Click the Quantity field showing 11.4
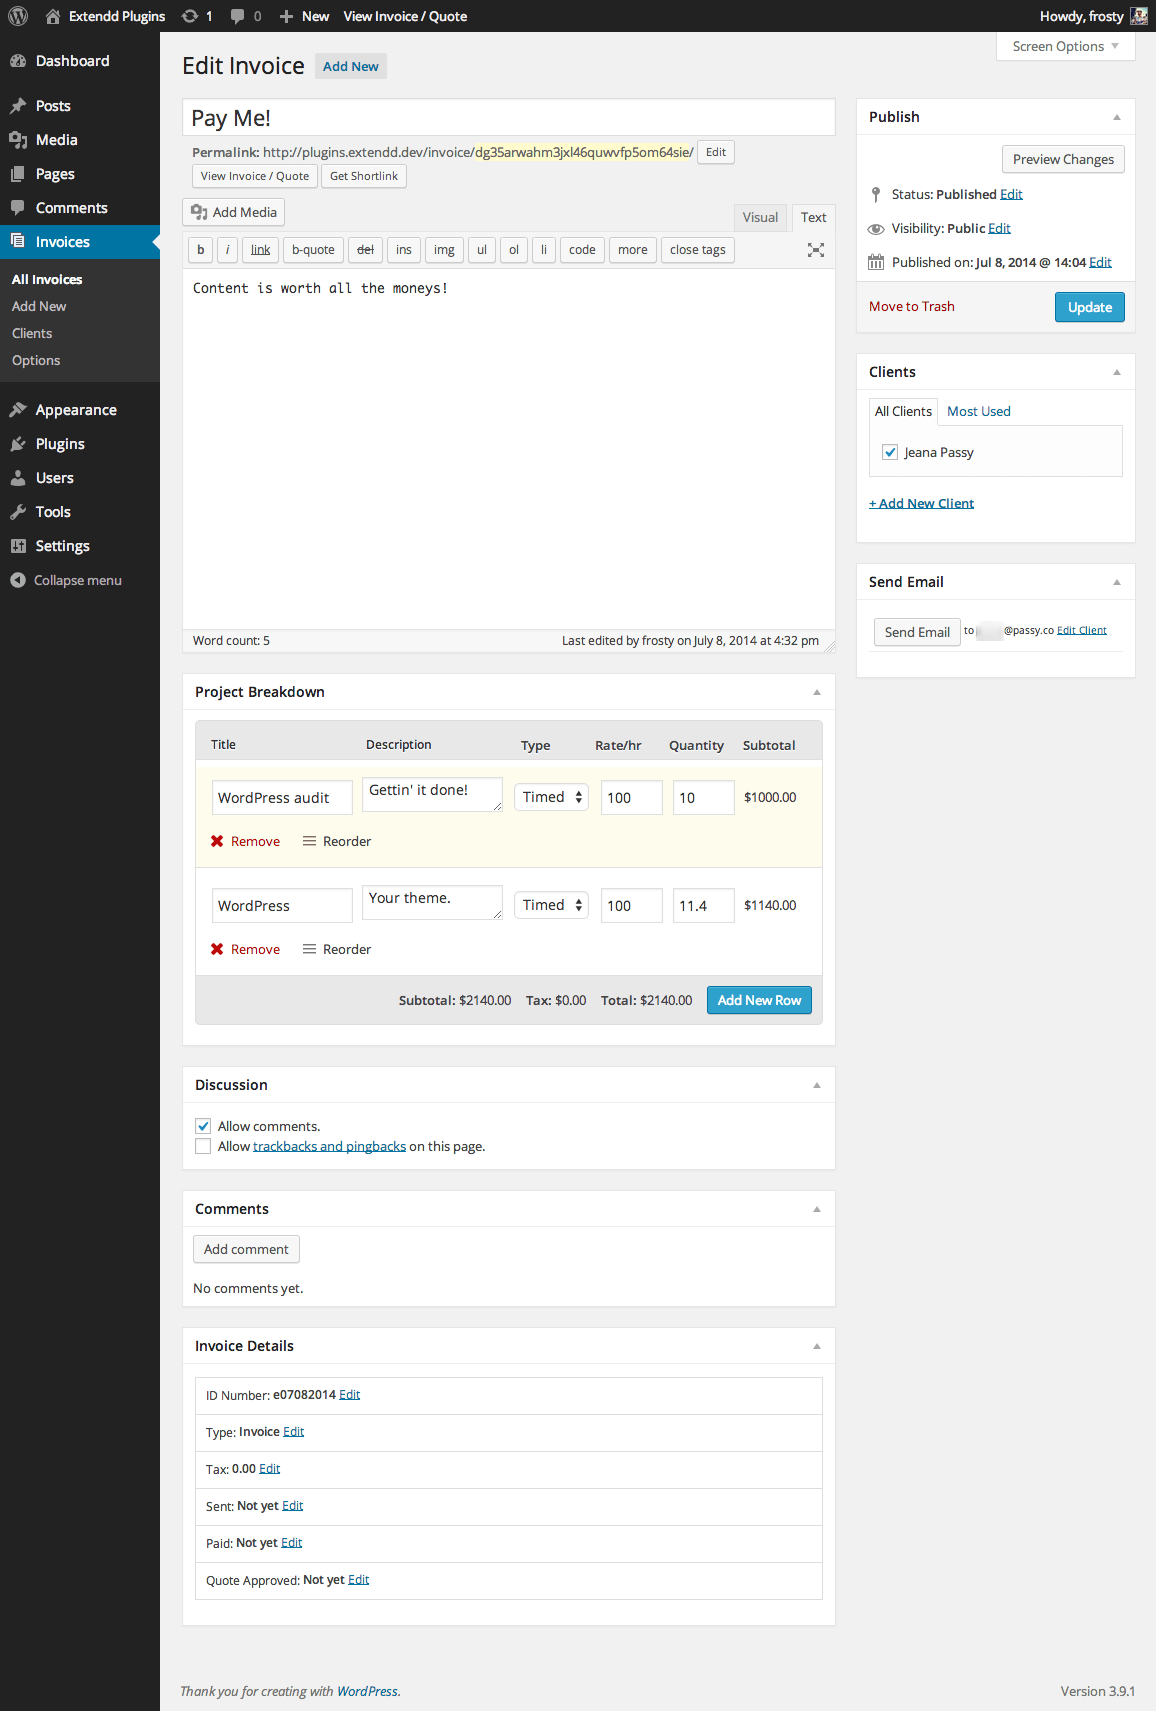Image resolution: width=1156 pixels, height=1711 pixels. (703, 905)
